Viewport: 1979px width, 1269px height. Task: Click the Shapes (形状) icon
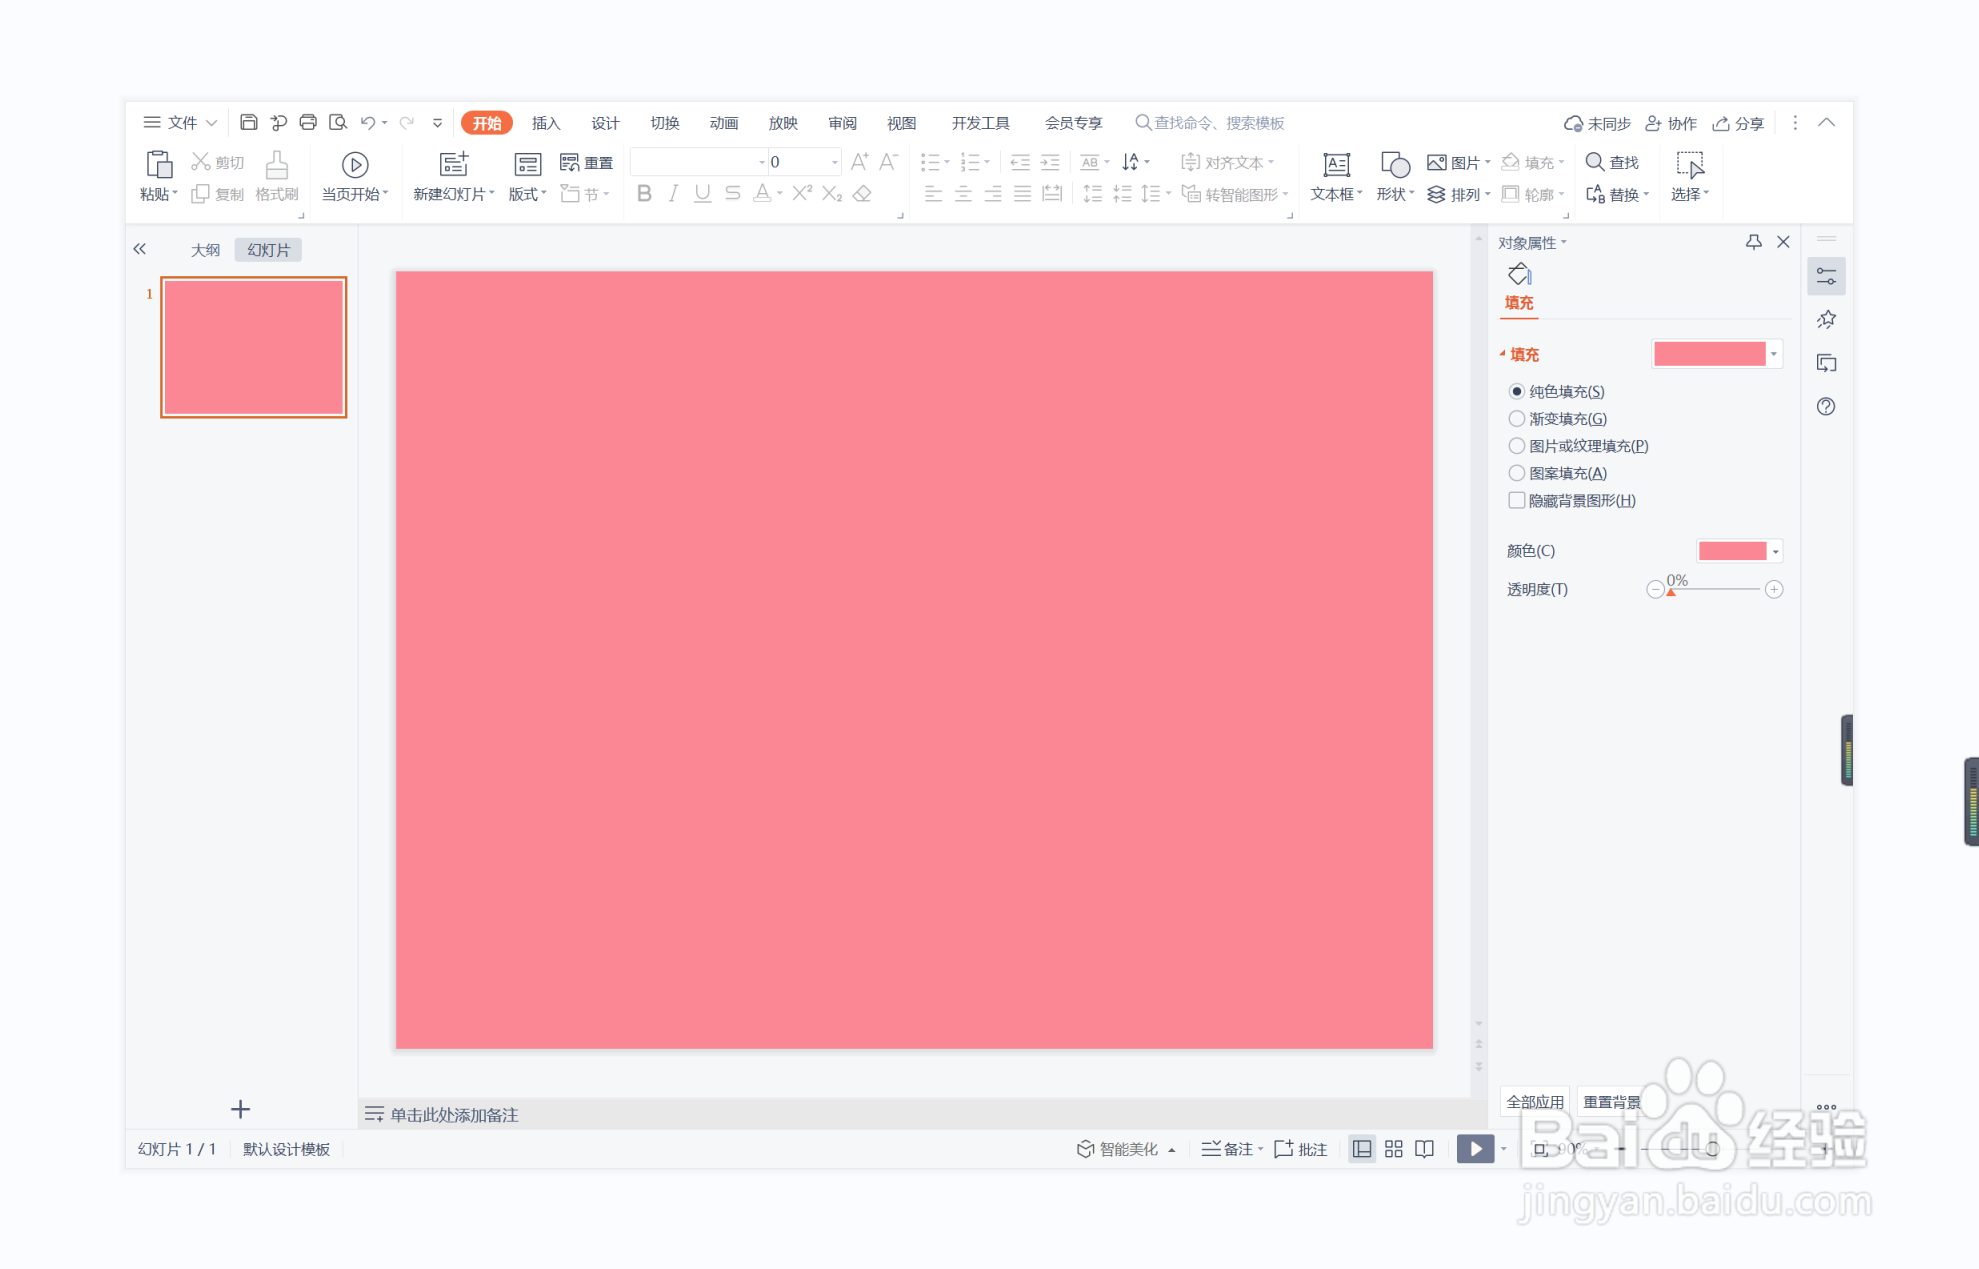1394,165
